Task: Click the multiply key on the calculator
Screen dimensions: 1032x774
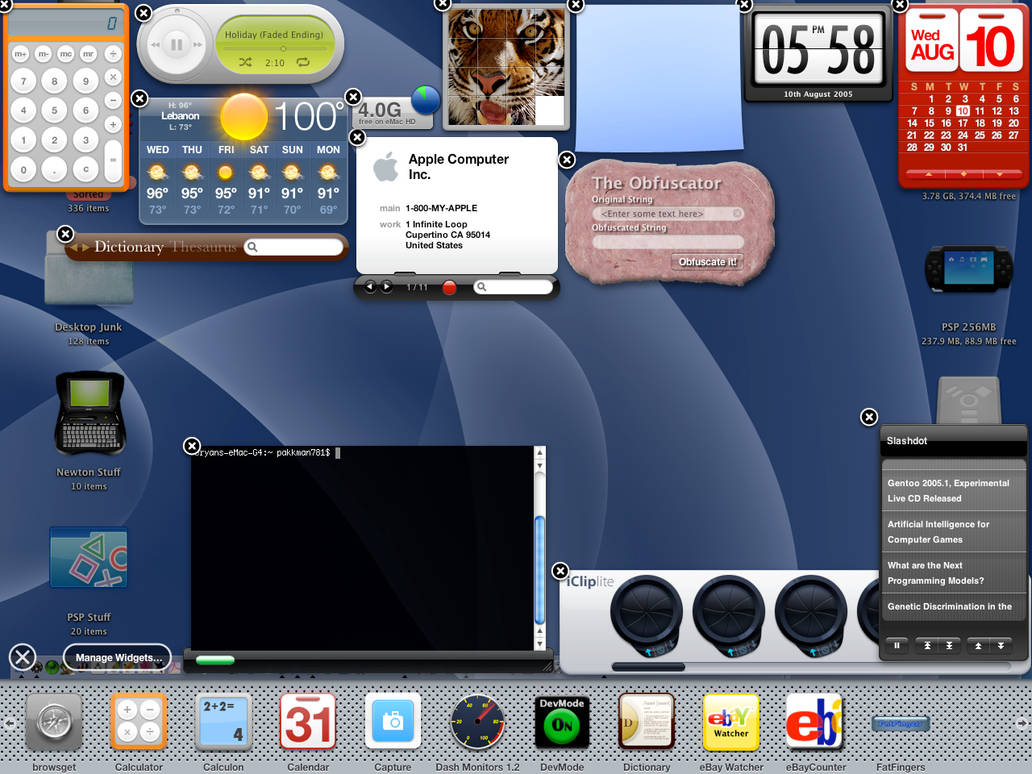Action: (113, 77)
